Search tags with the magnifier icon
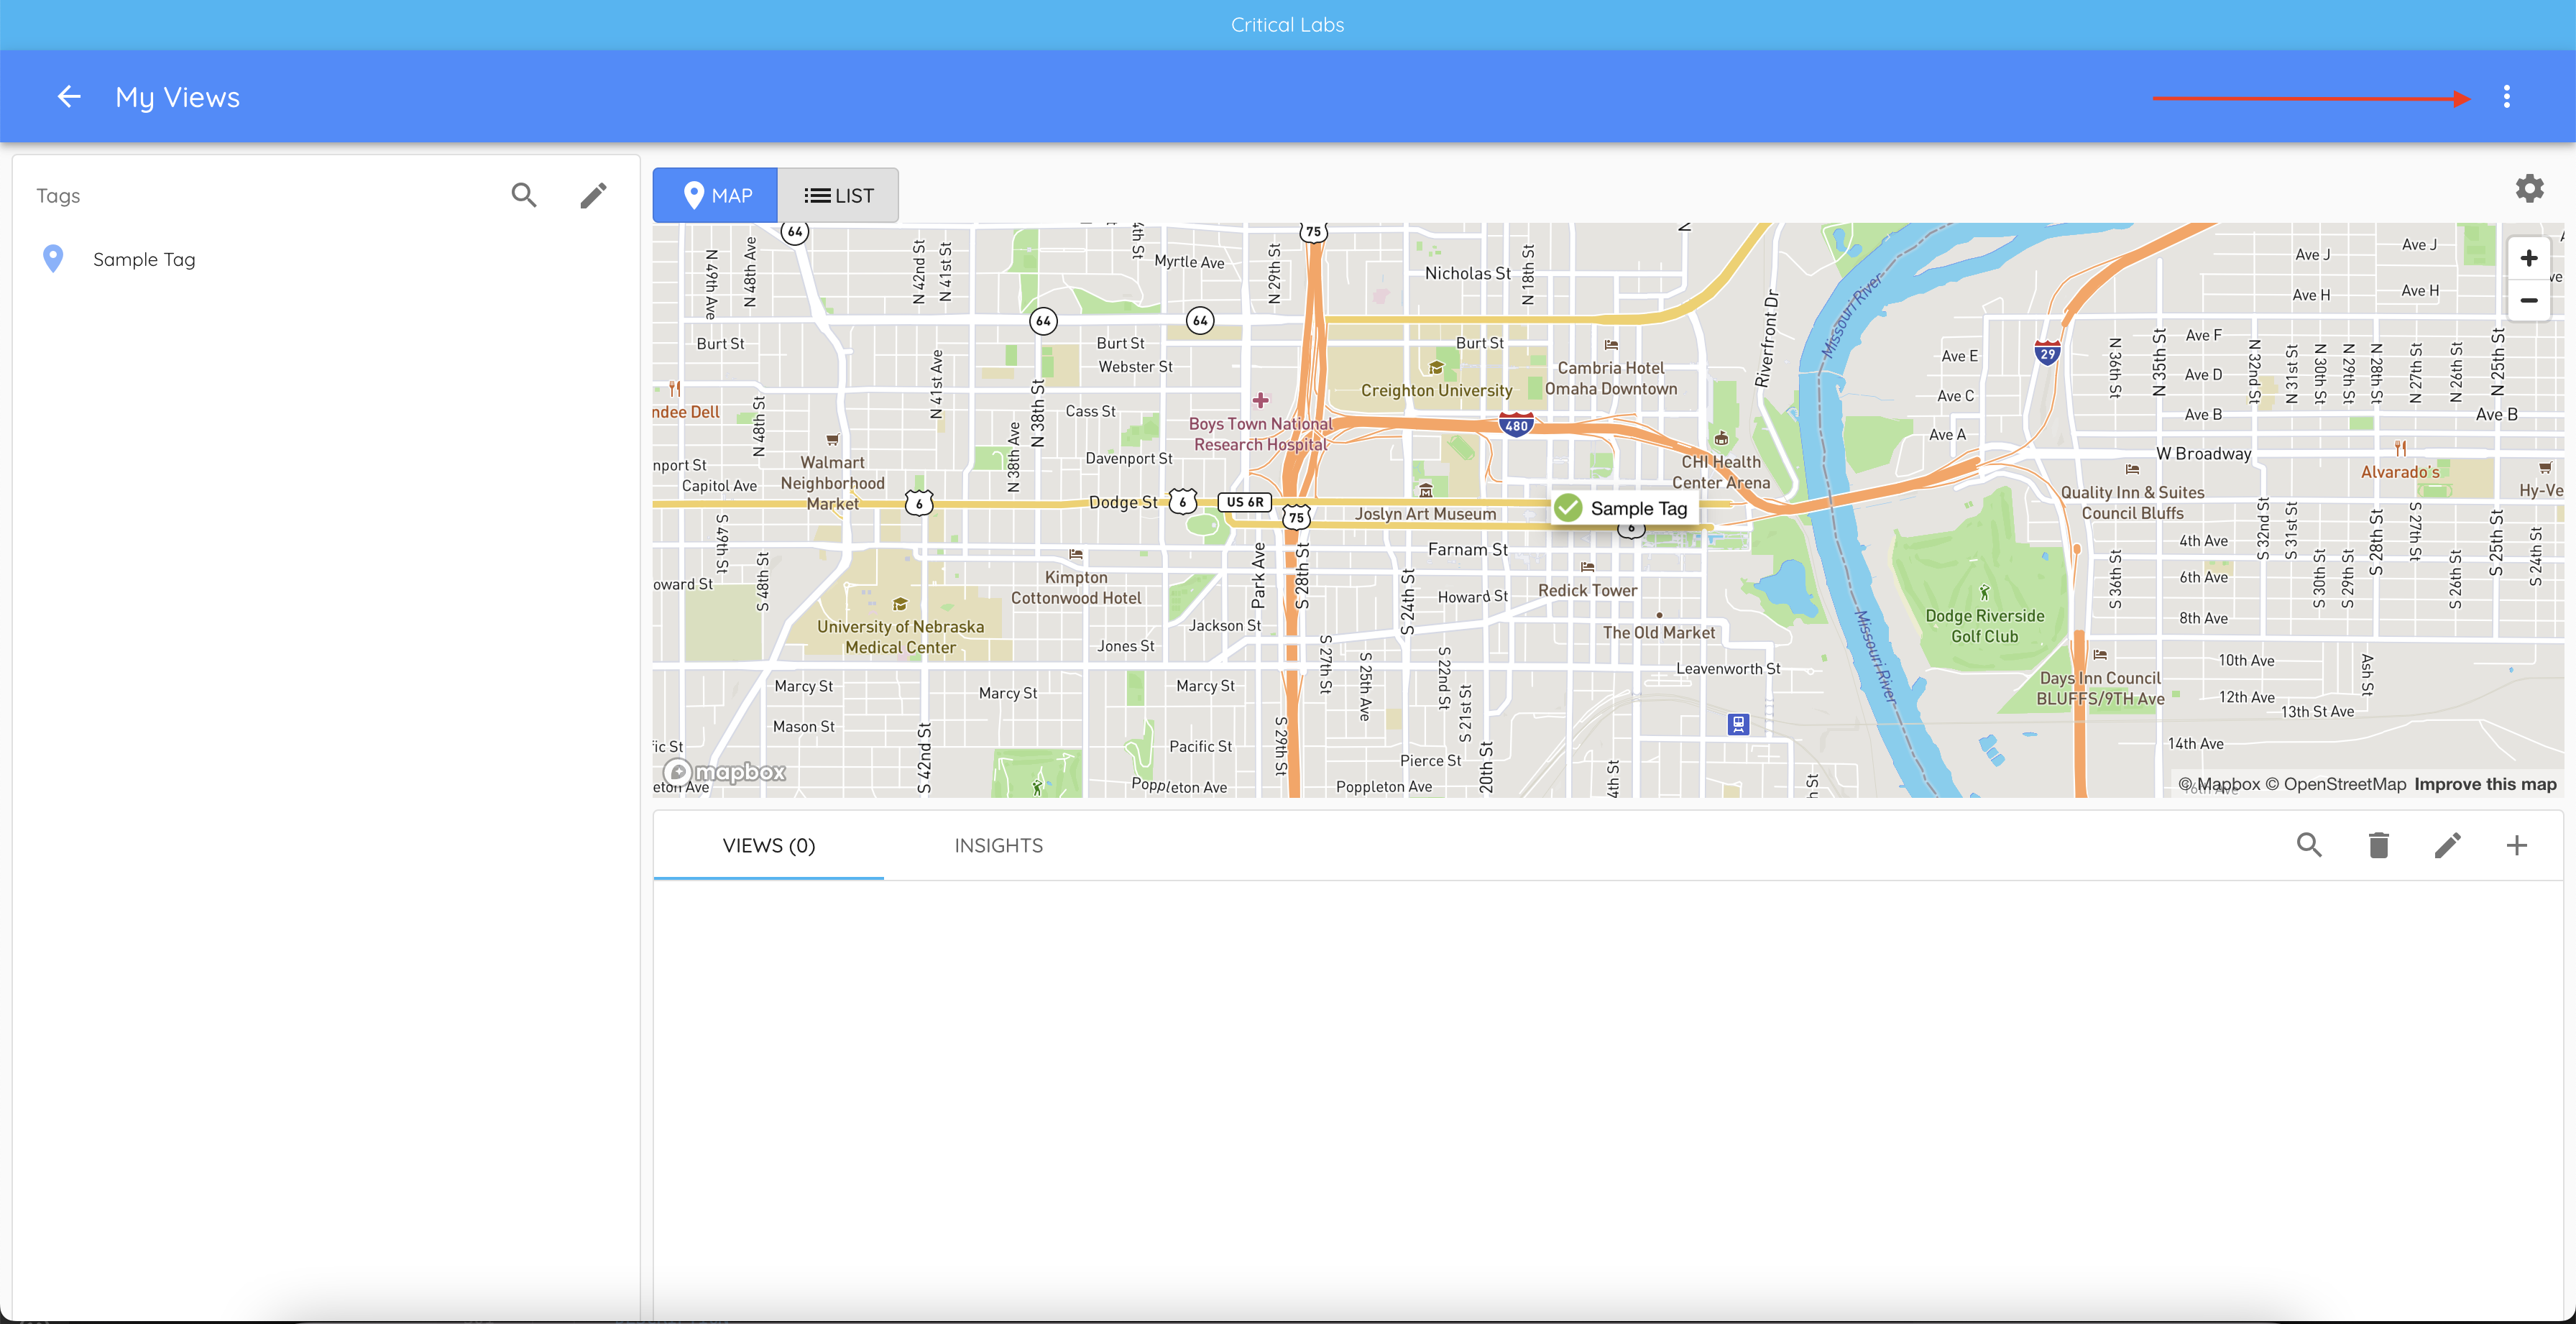Screen dimensions: 2576x1324 (524, 195)
